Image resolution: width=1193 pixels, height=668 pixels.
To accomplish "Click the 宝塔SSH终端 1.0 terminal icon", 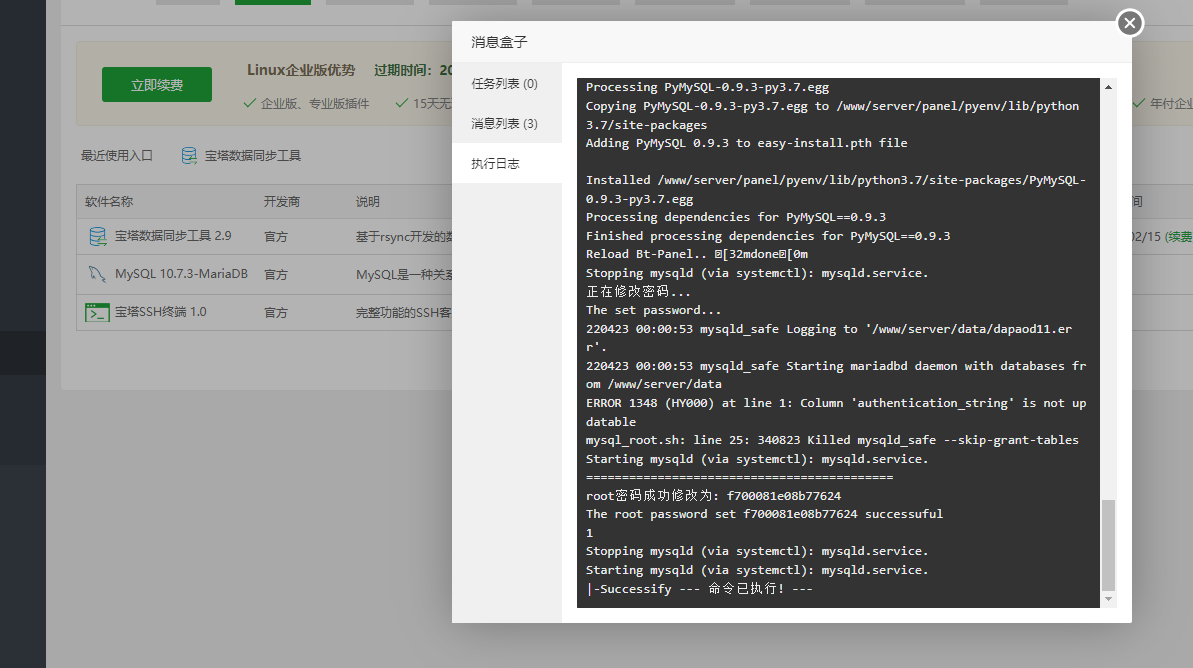I will [97, 313].
